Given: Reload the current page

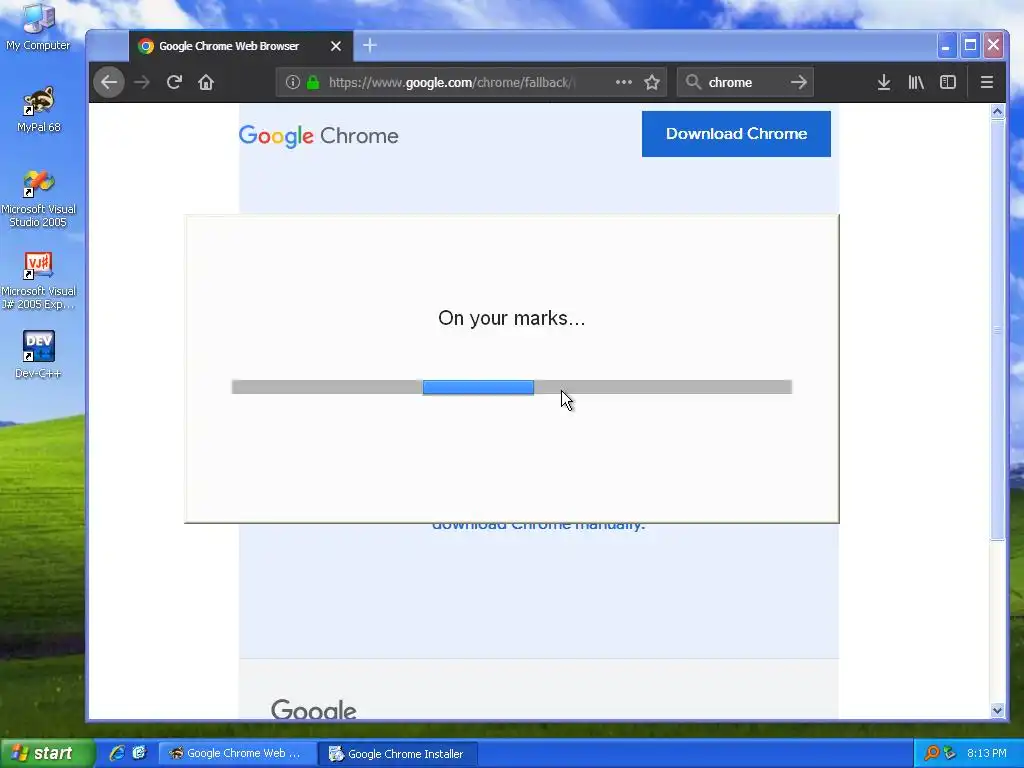Looking at the screenshot, I should 174,82.
